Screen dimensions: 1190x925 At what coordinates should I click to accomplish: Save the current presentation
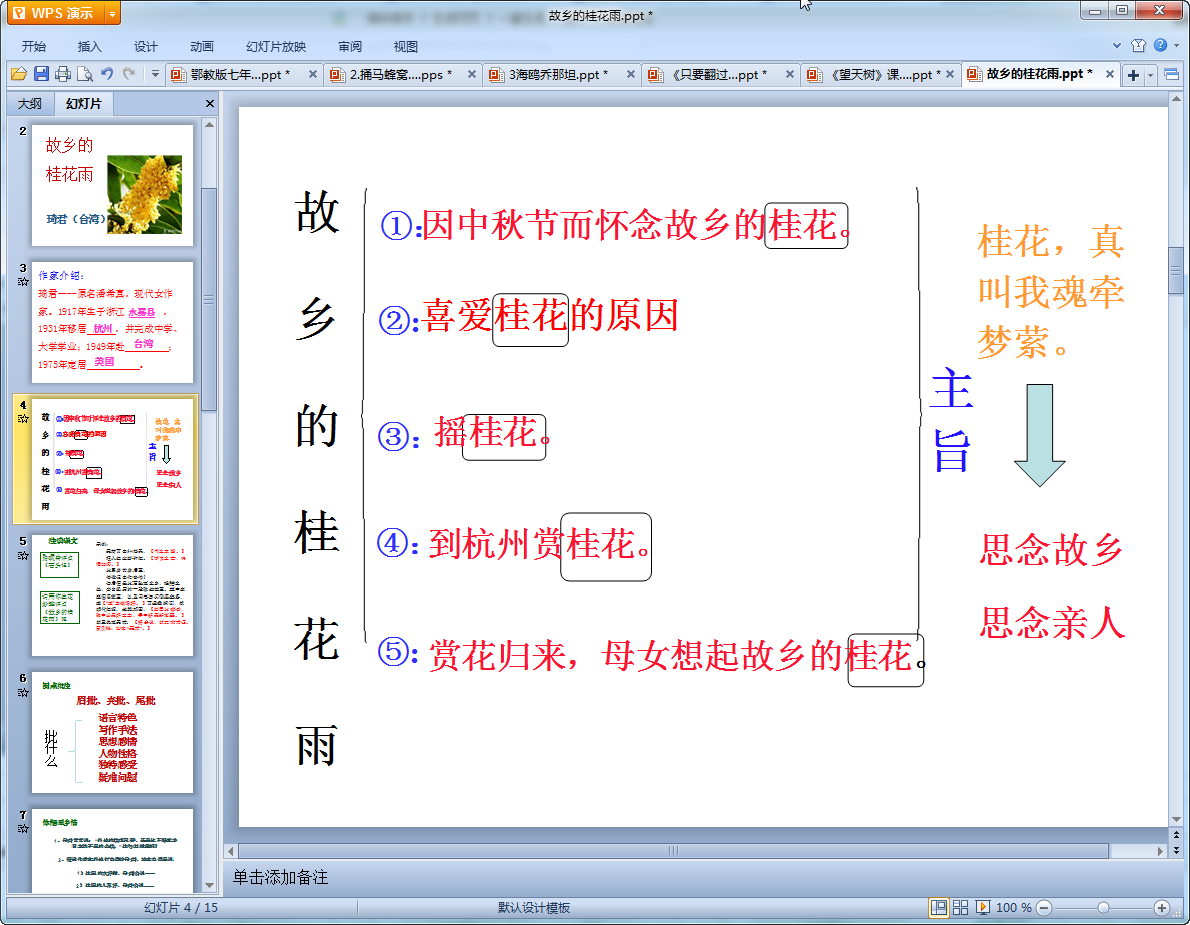click(x=41, y=73)
